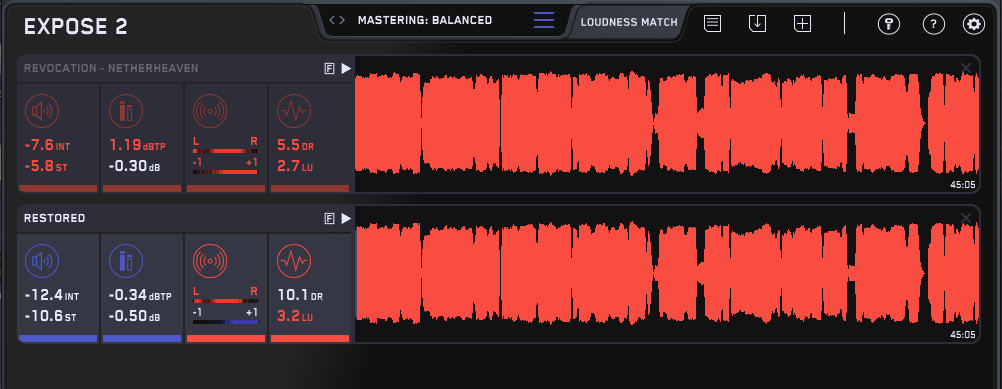Toggle Loudness Match
Viewport: 1002px width, 389px height.
pos(629,22)
